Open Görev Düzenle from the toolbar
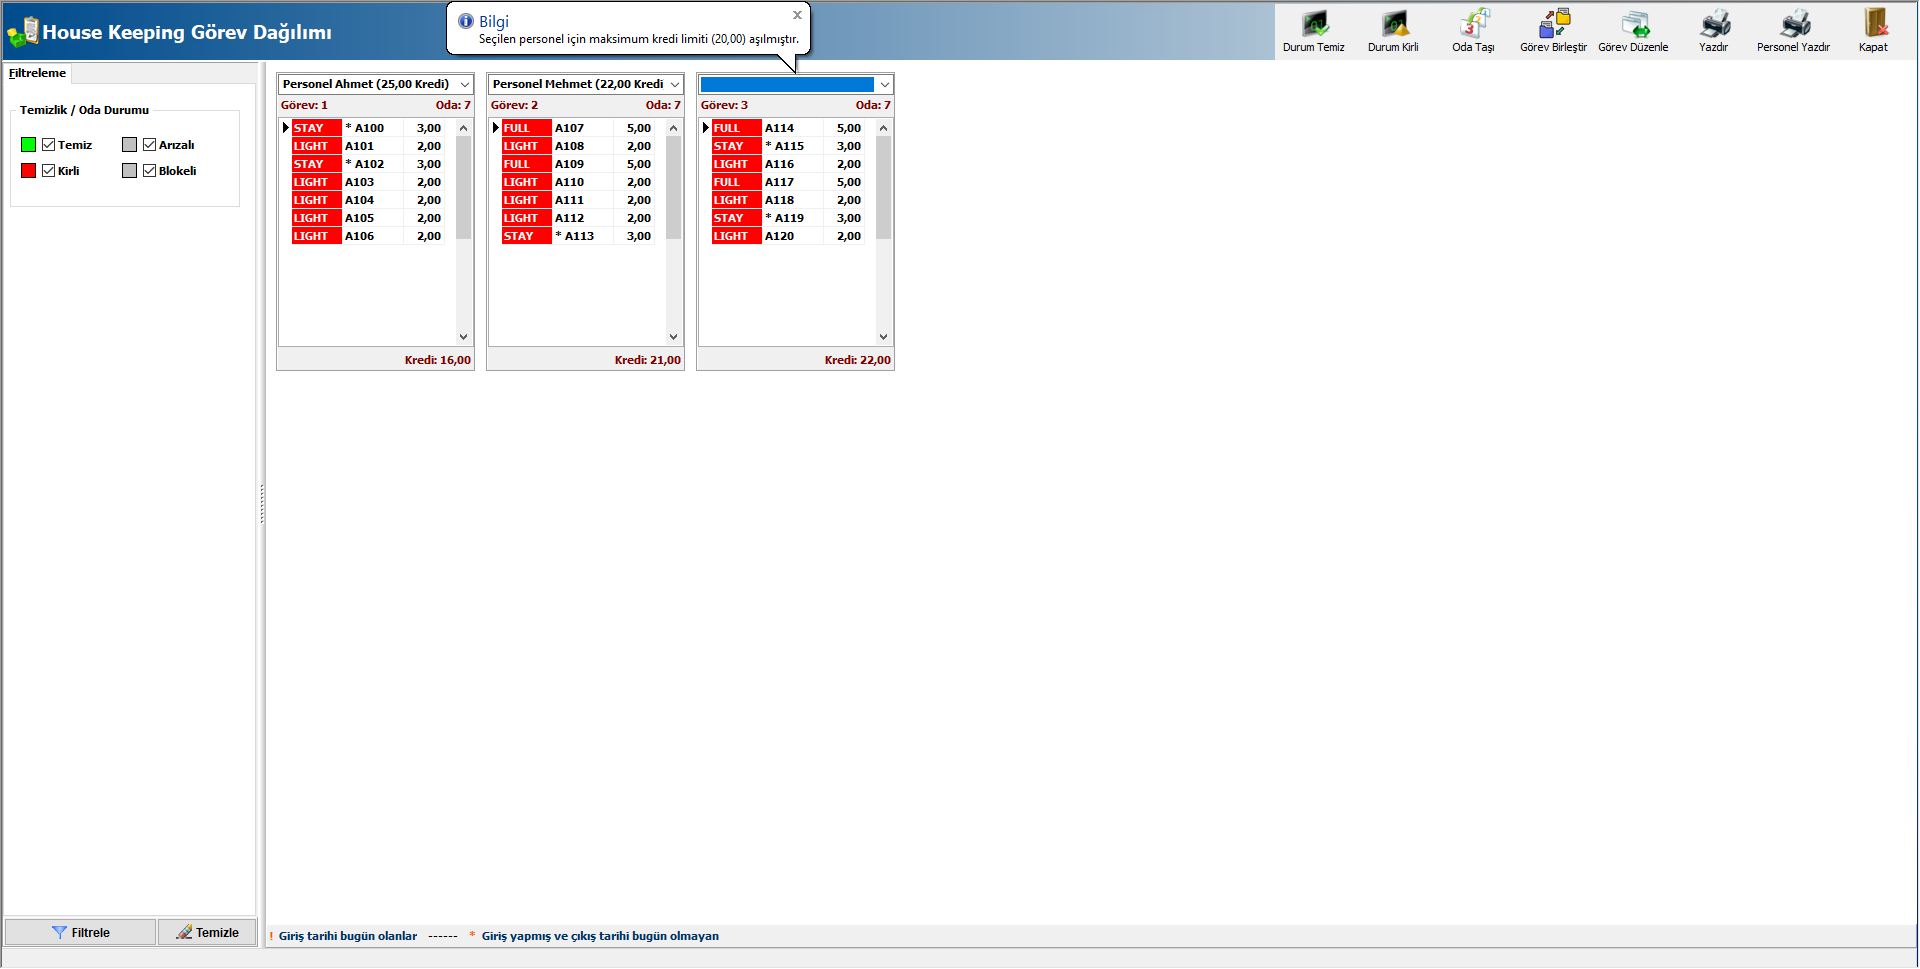Viewport: 1920px width, 969px height. pyautogui.click(x=1633, y=24)
